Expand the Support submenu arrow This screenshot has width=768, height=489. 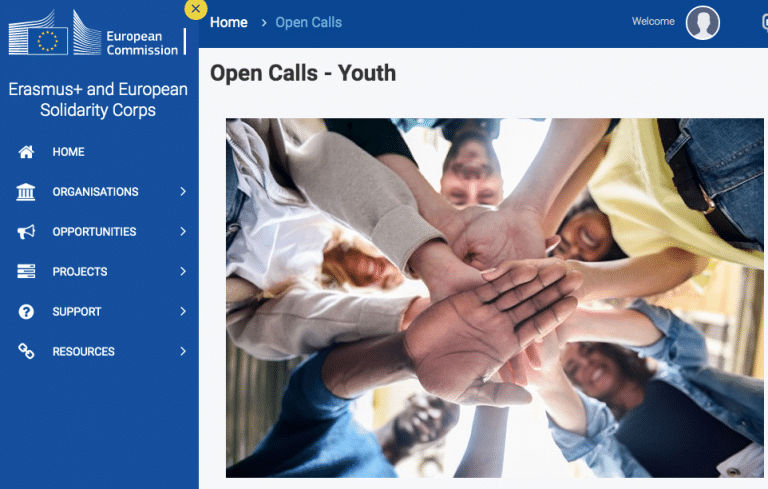(183, 311)
